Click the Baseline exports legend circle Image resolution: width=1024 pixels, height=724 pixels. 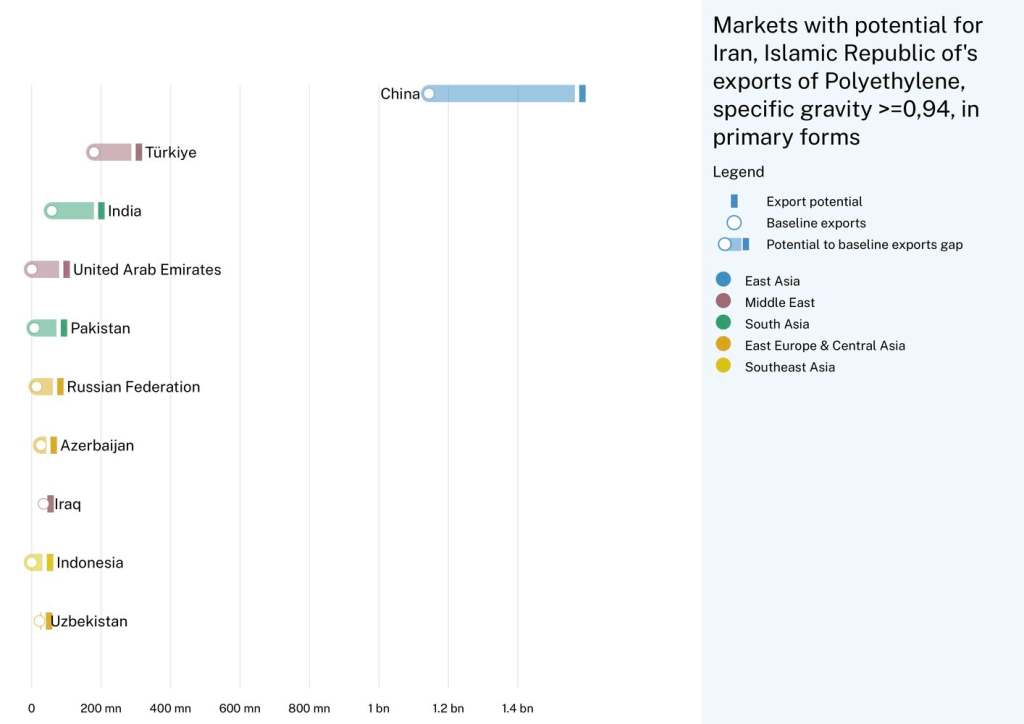[734, 223]
